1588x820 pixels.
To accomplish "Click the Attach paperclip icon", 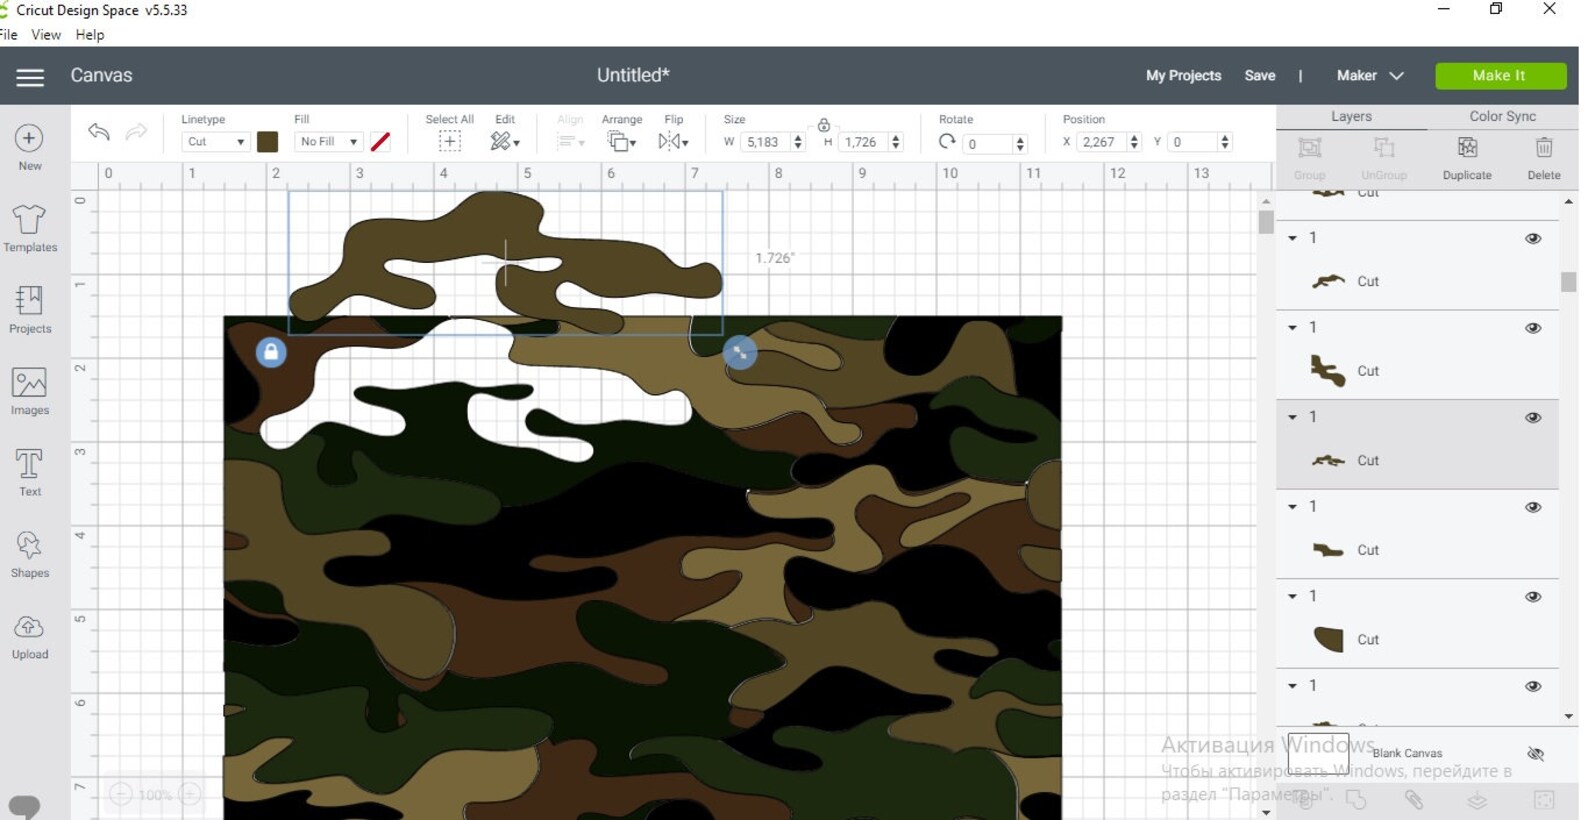I will point(1413,799).
